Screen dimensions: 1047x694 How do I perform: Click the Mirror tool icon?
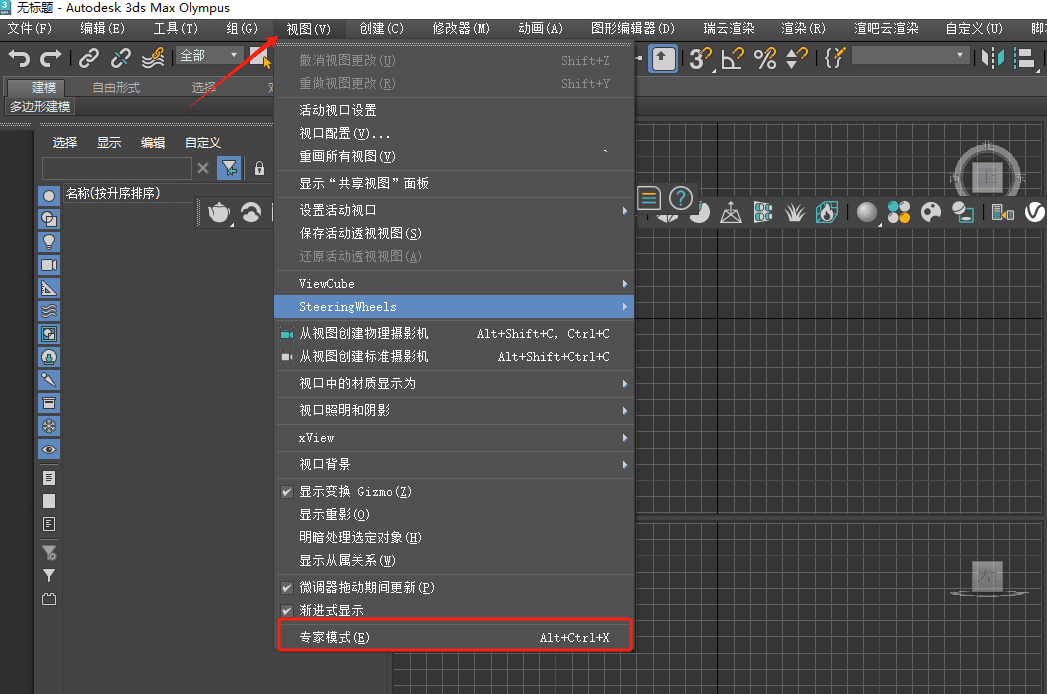coord(992,58)
